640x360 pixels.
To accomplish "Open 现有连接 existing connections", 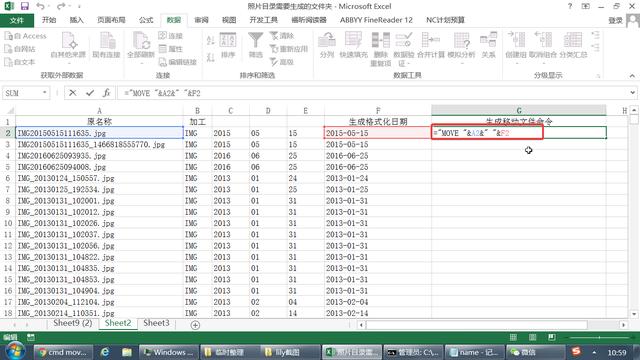I will point(106,45).
